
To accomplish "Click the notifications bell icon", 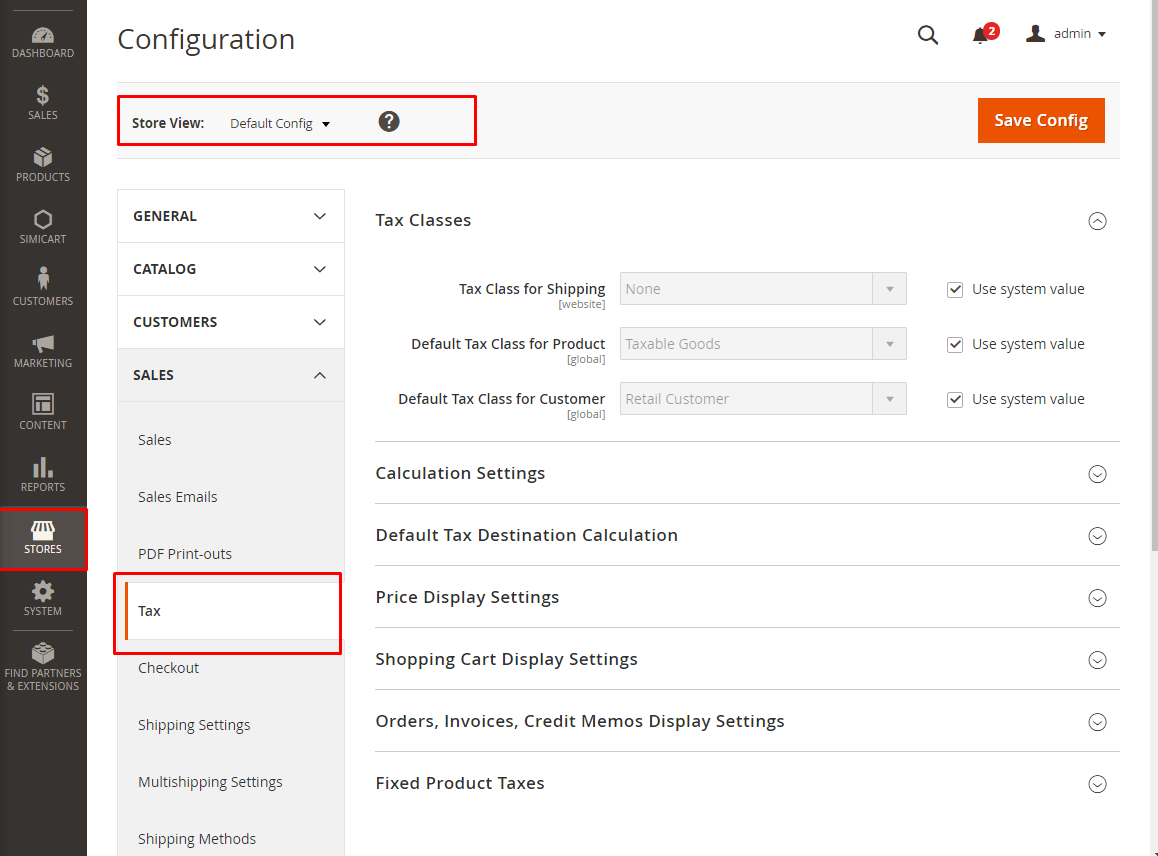I will point(980,36).
